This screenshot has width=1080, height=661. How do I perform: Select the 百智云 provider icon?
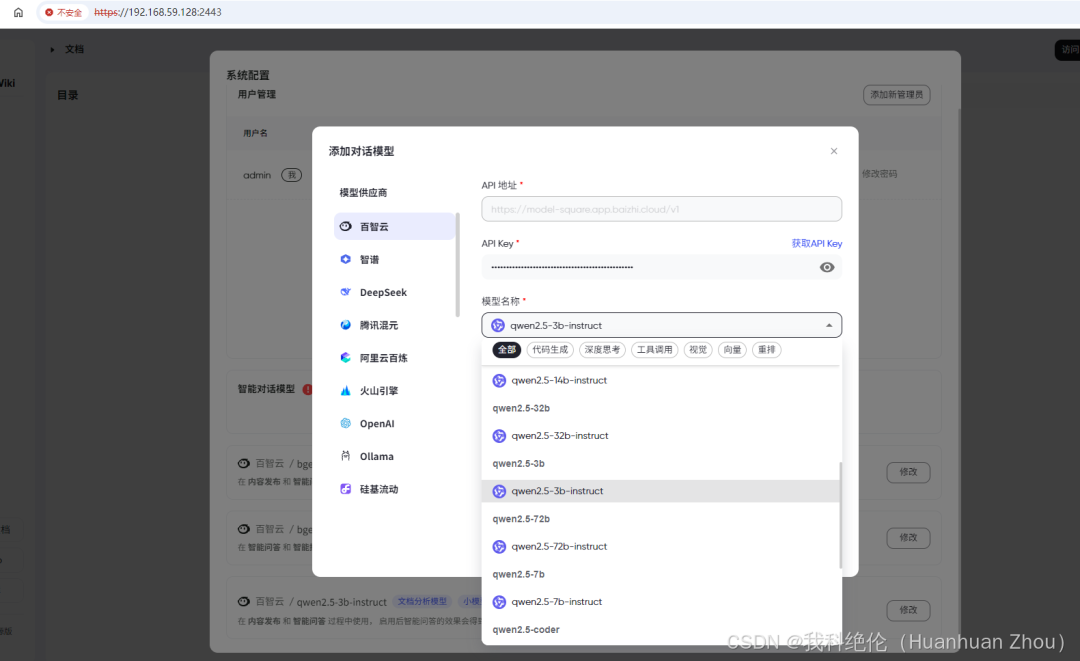pos(346,226)
